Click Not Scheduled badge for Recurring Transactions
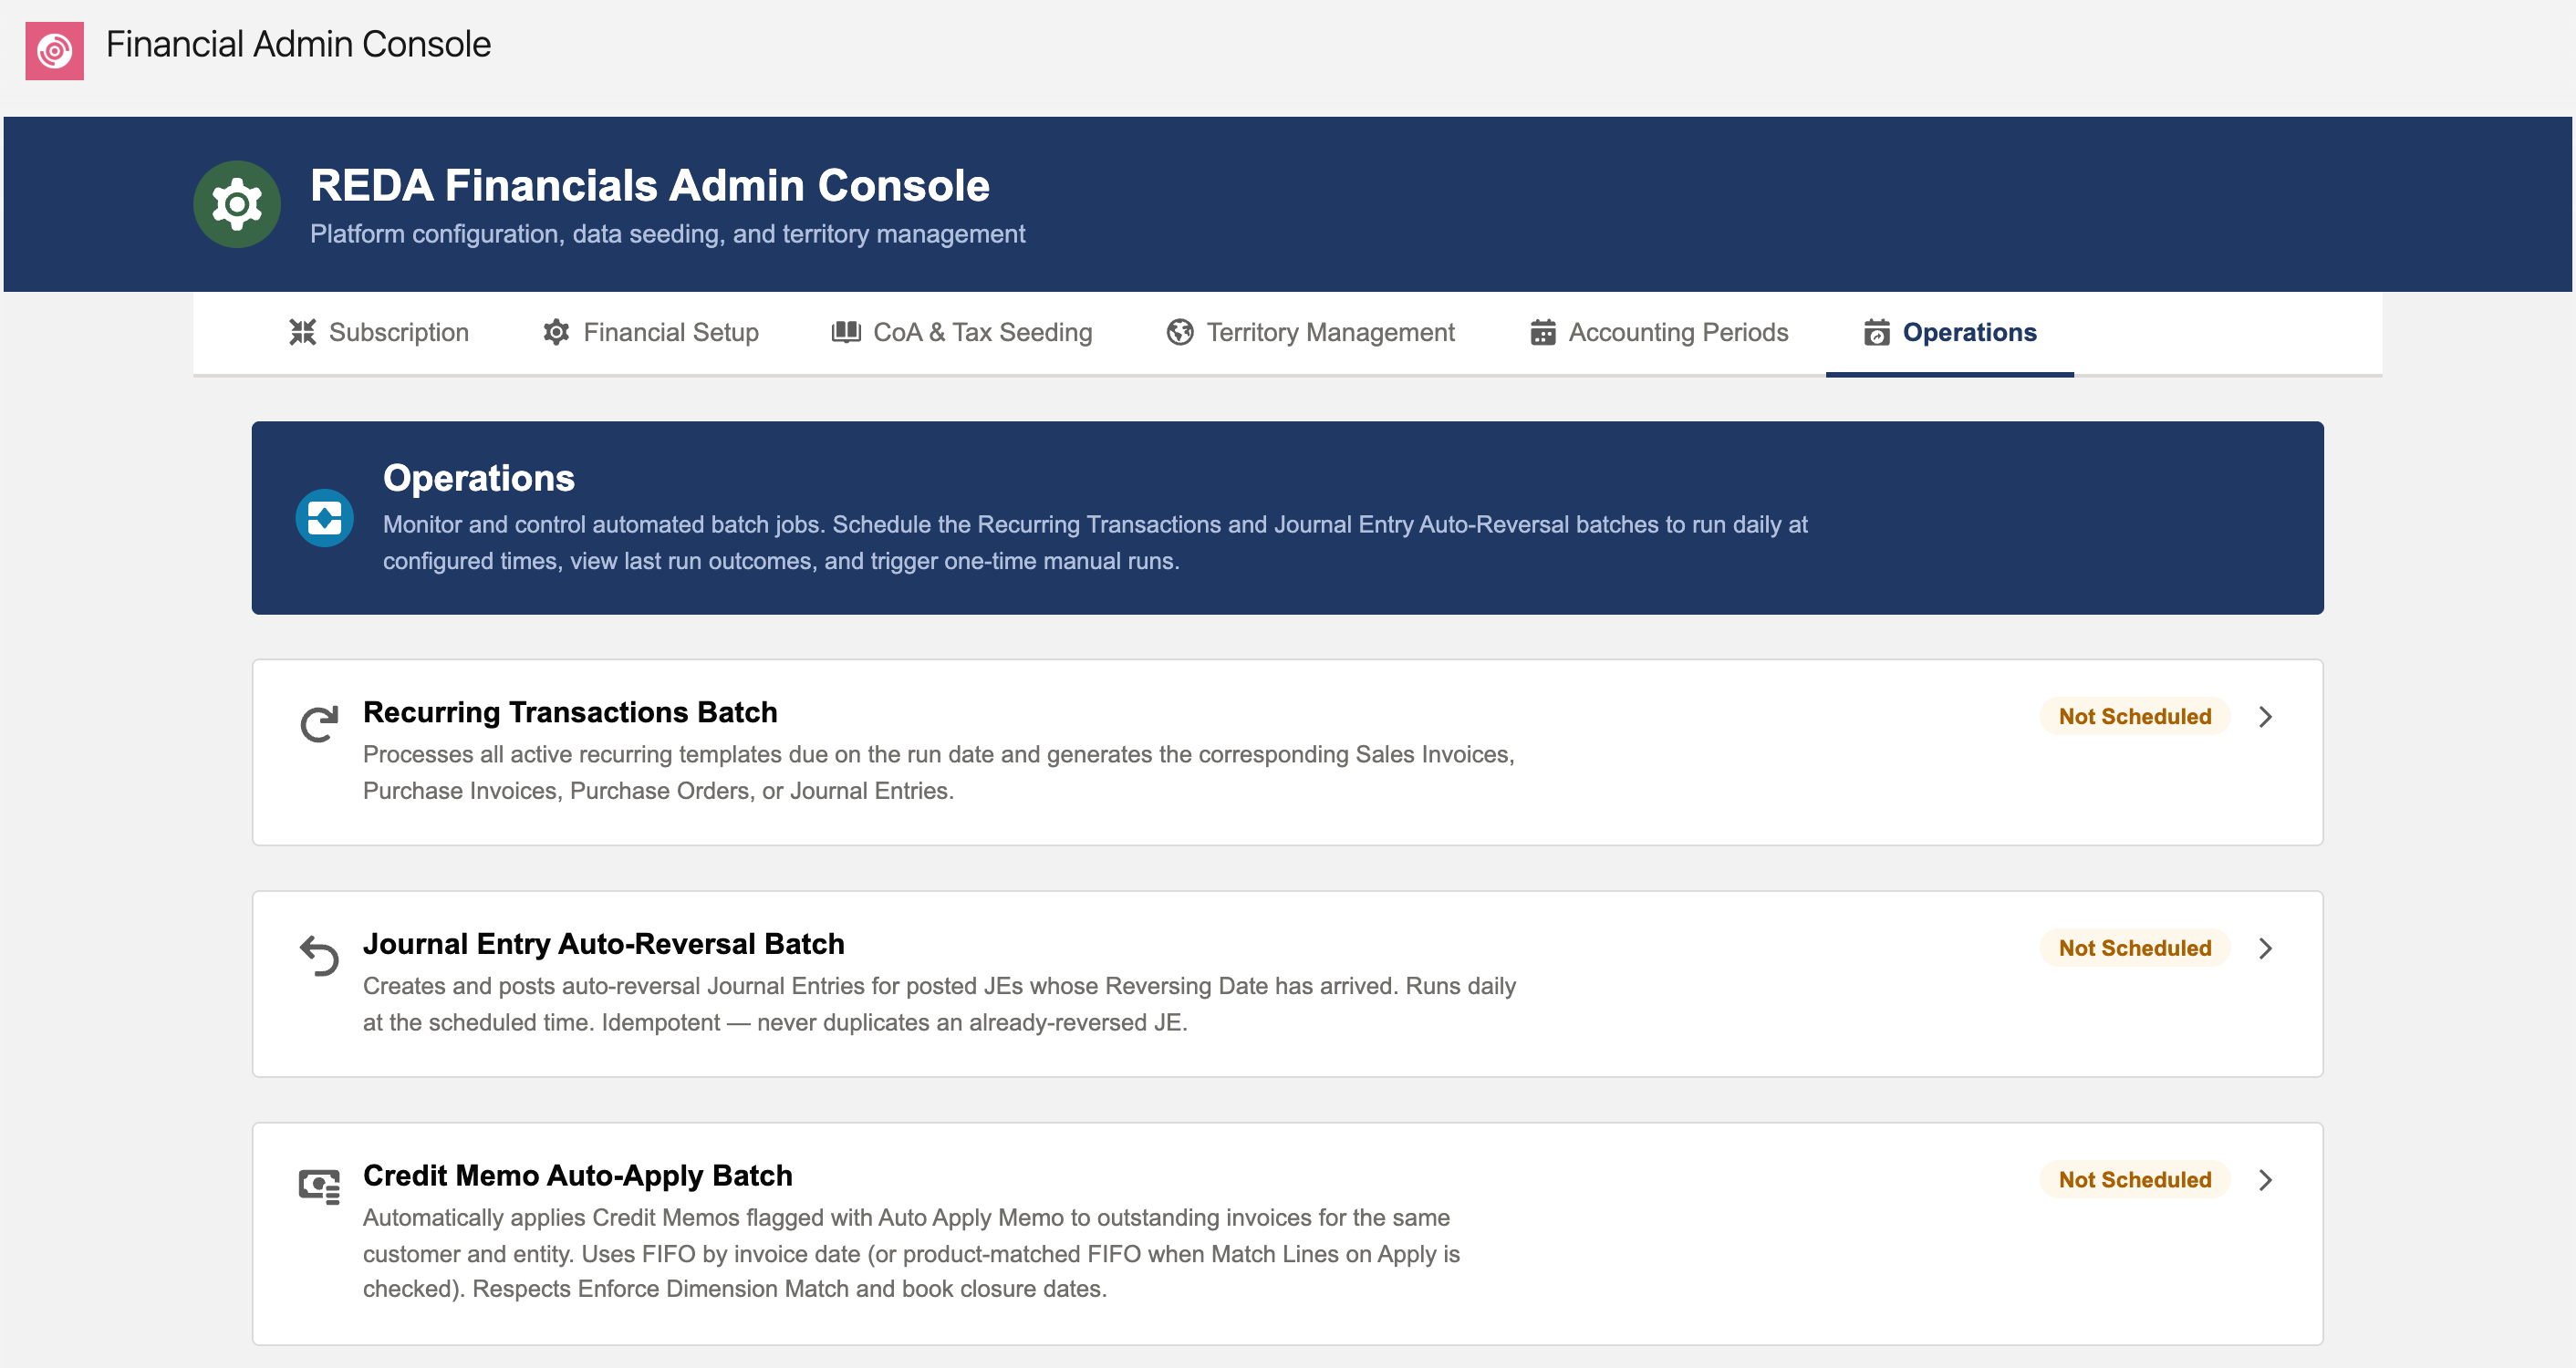This screenshot has width=2576, height=1368. pos(2135,716)
